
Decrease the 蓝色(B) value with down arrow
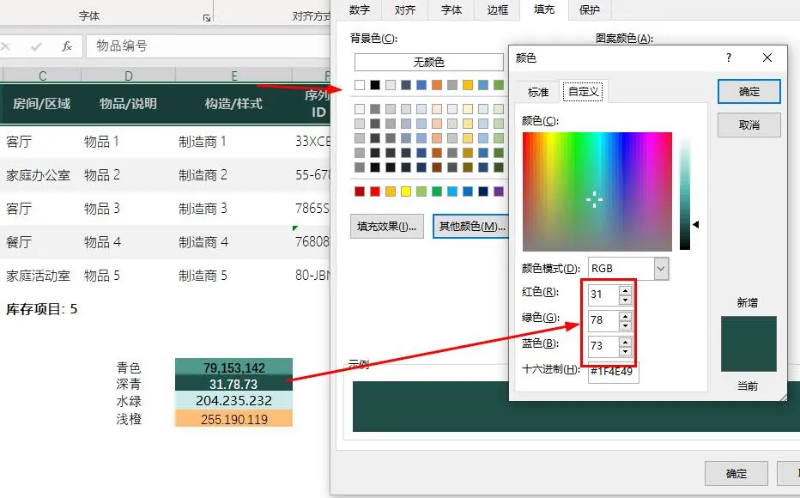[625, 349]
